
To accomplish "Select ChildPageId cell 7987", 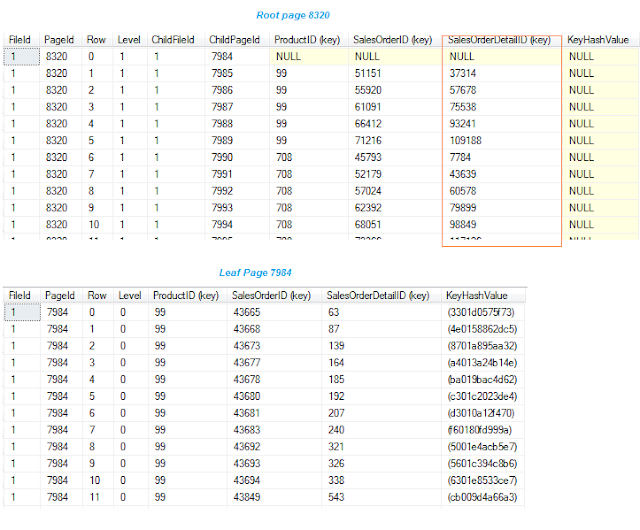I will (x=237, y=107).
